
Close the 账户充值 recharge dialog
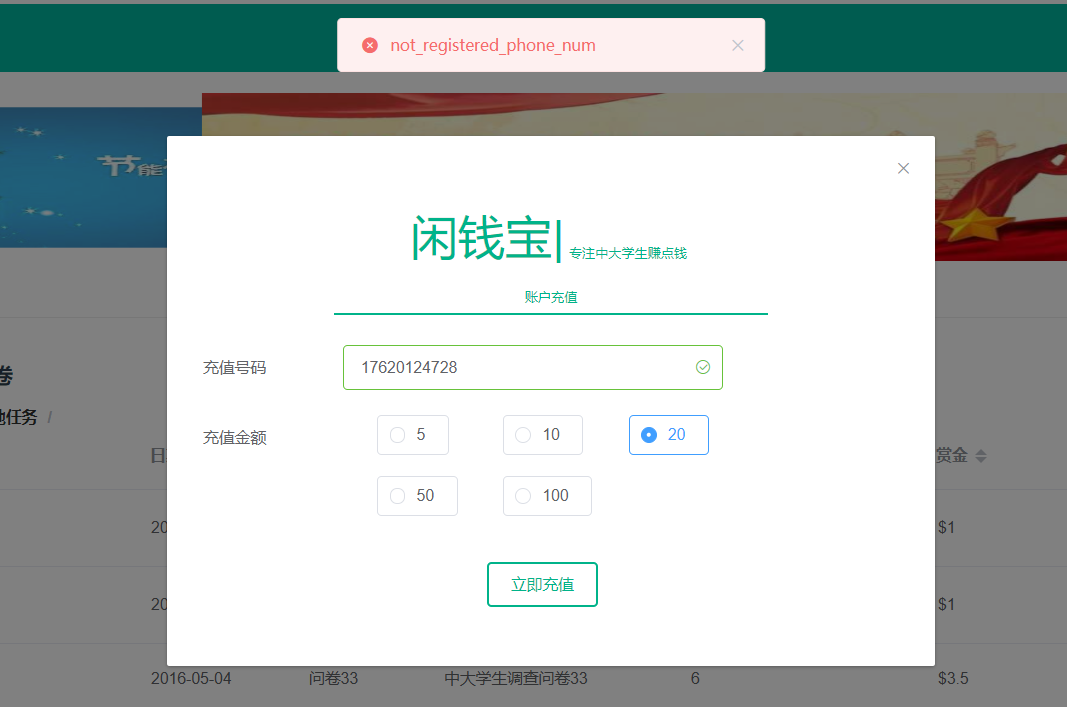(903, 168)
